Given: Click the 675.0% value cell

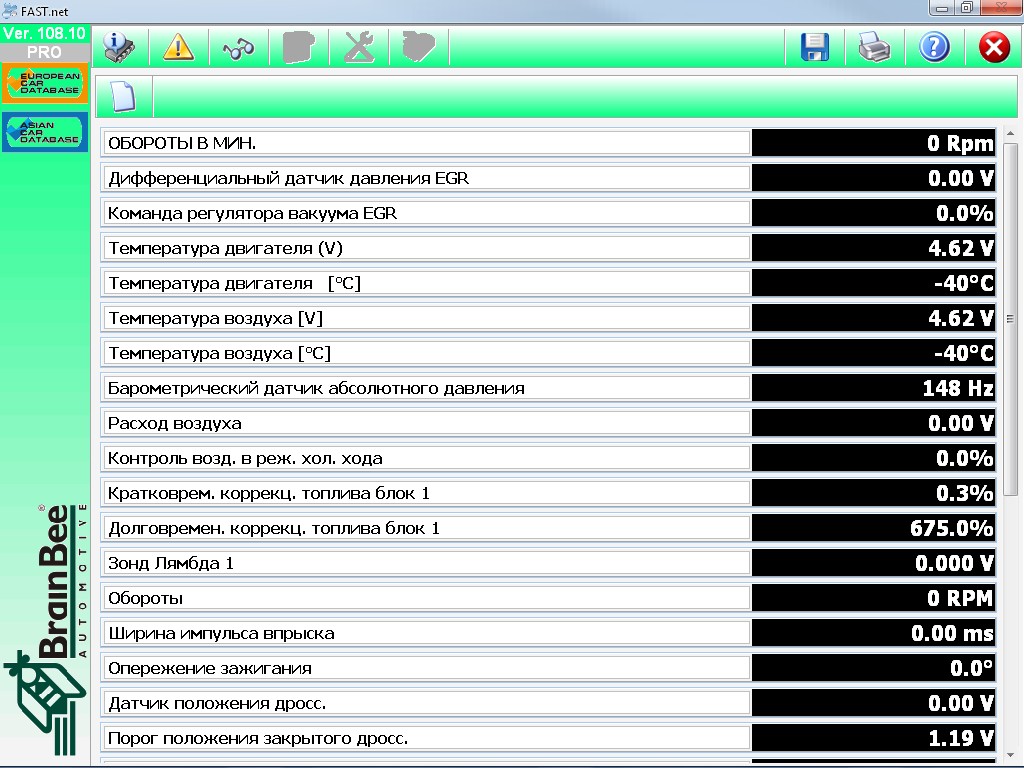Looking at the screenshot, I should [x=874, y=528].
